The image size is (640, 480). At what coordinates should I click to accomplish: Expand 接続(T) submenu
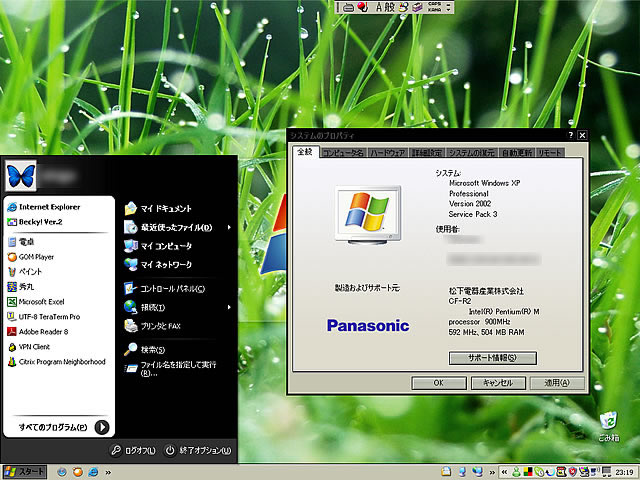tap(178, 307)
